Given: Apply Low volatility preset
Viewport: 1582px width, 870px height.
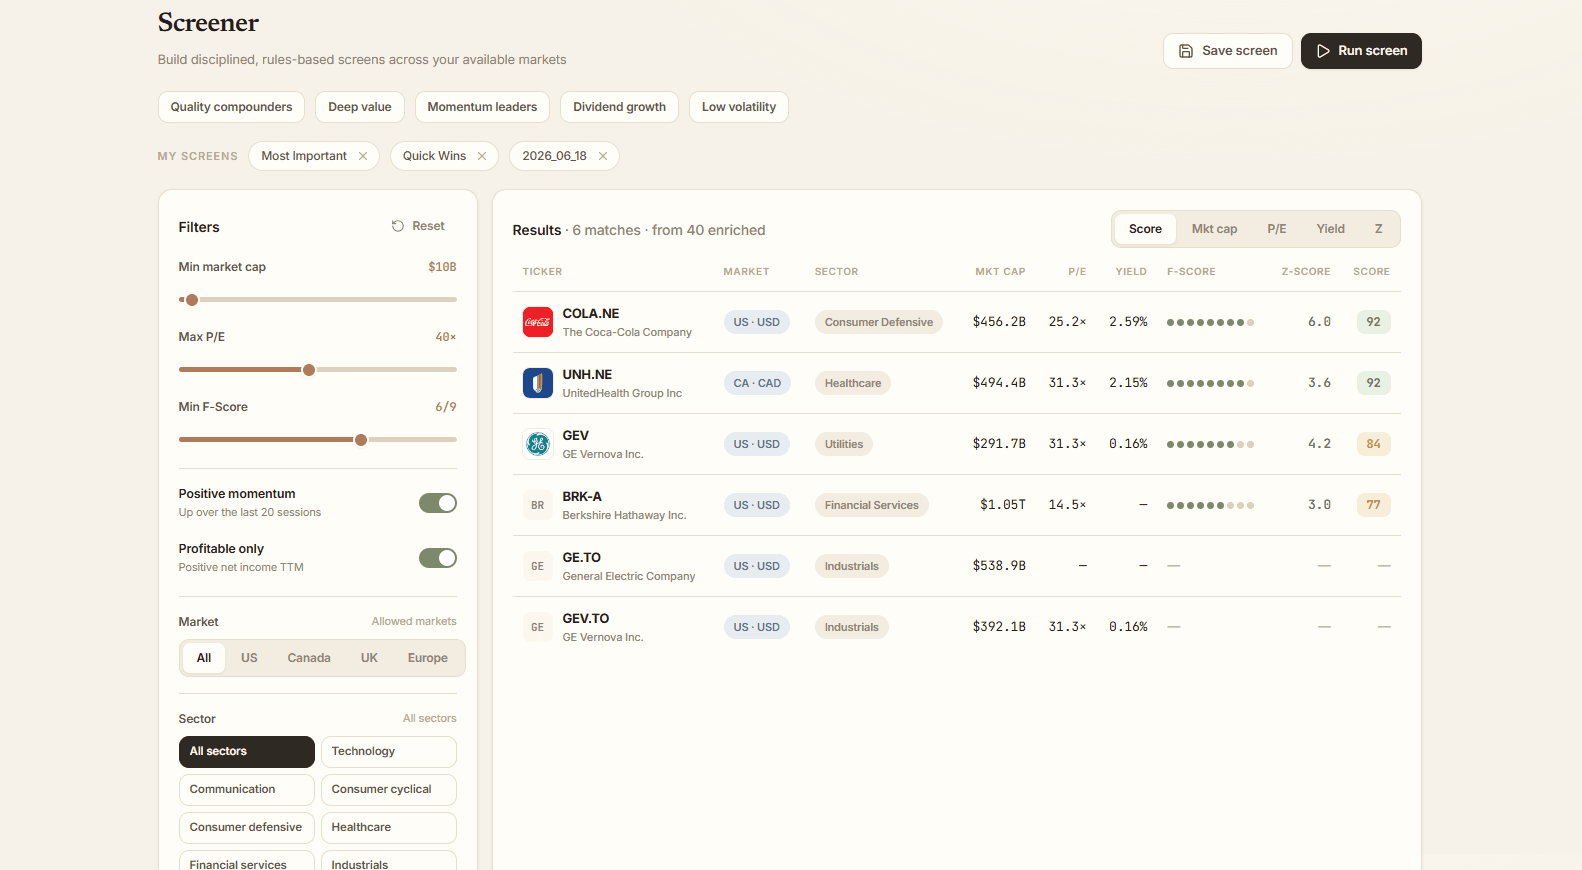Looking at the screenshot, I should [x=739, y=107].
